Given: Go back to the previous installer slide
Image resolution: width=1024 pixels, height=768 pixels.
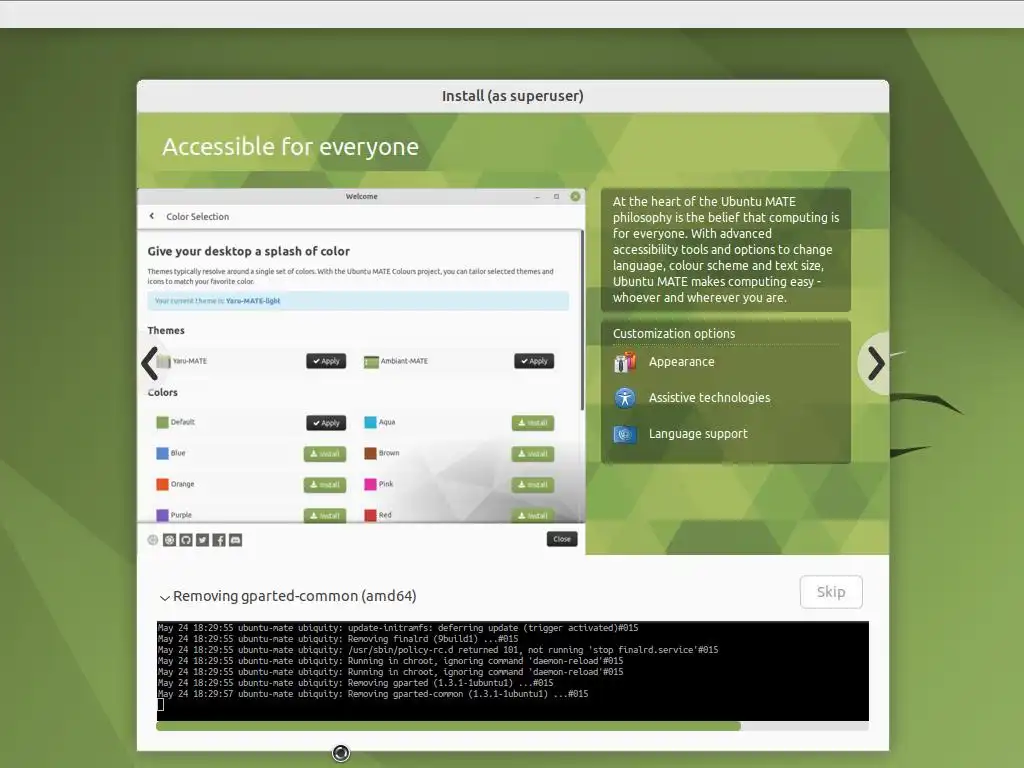Looking at the screenshot, I should pos(150,364).
